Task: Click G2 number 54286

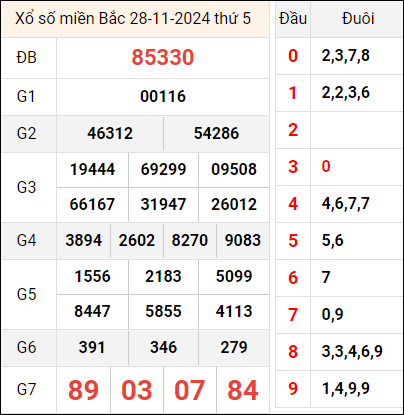Action: click(216, 133)
